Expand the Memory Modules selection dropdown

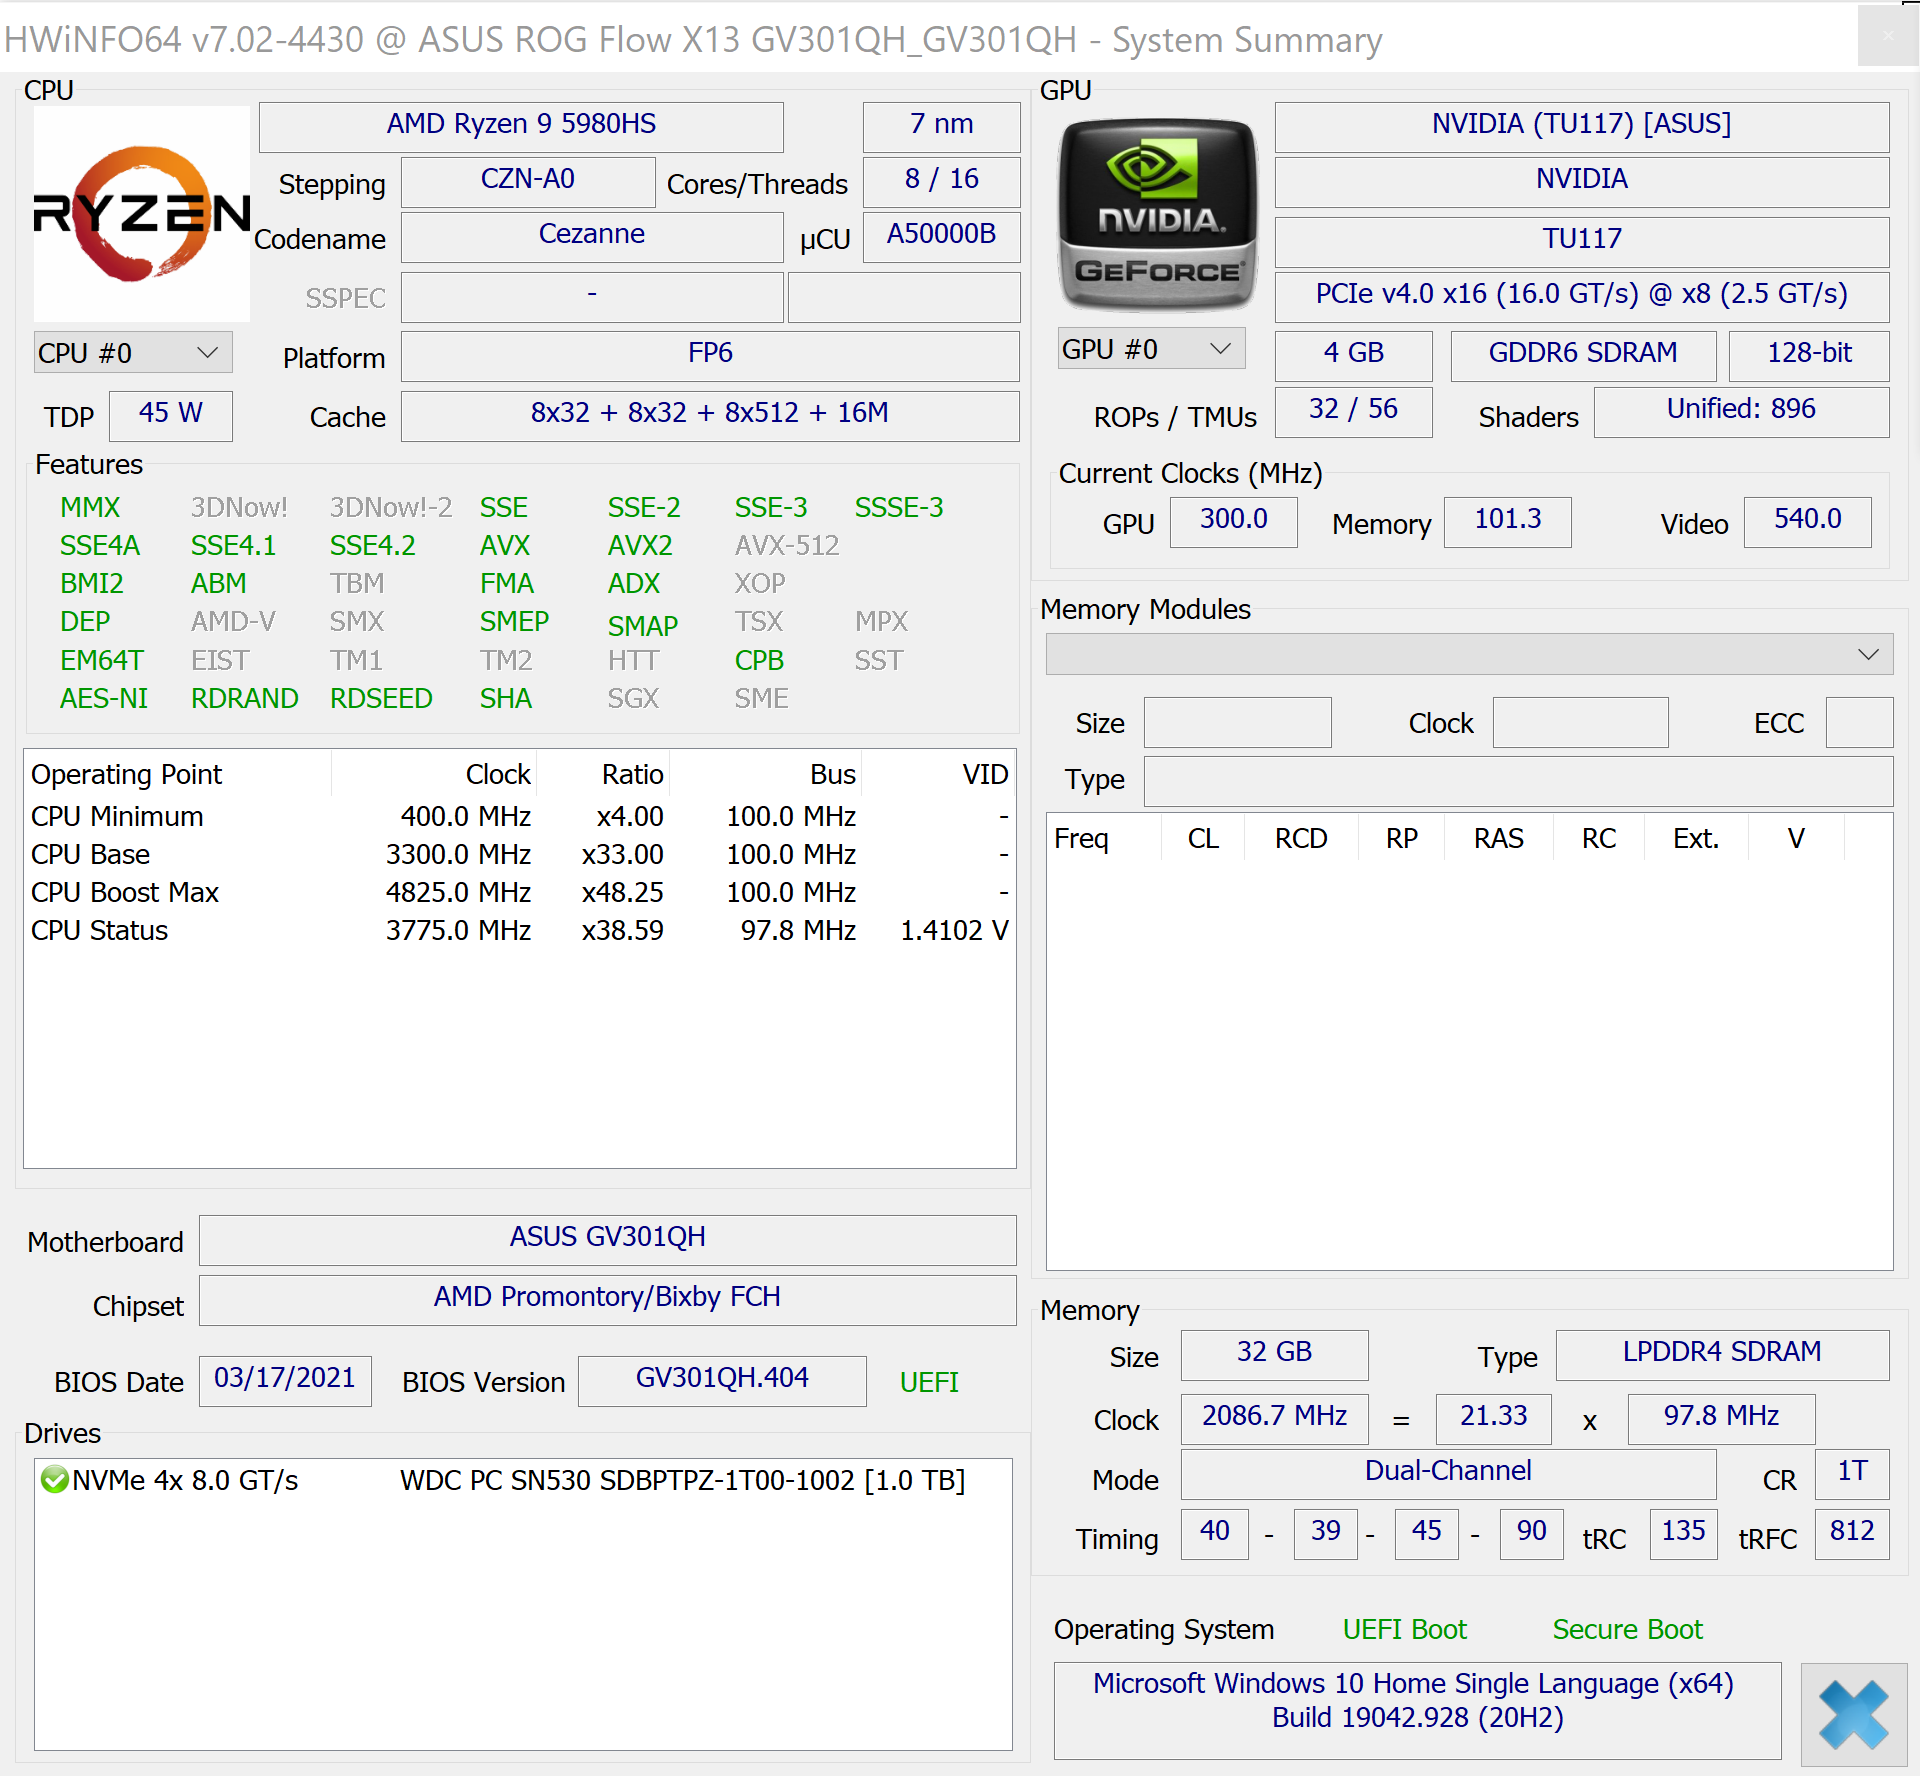coord(1469,654)
